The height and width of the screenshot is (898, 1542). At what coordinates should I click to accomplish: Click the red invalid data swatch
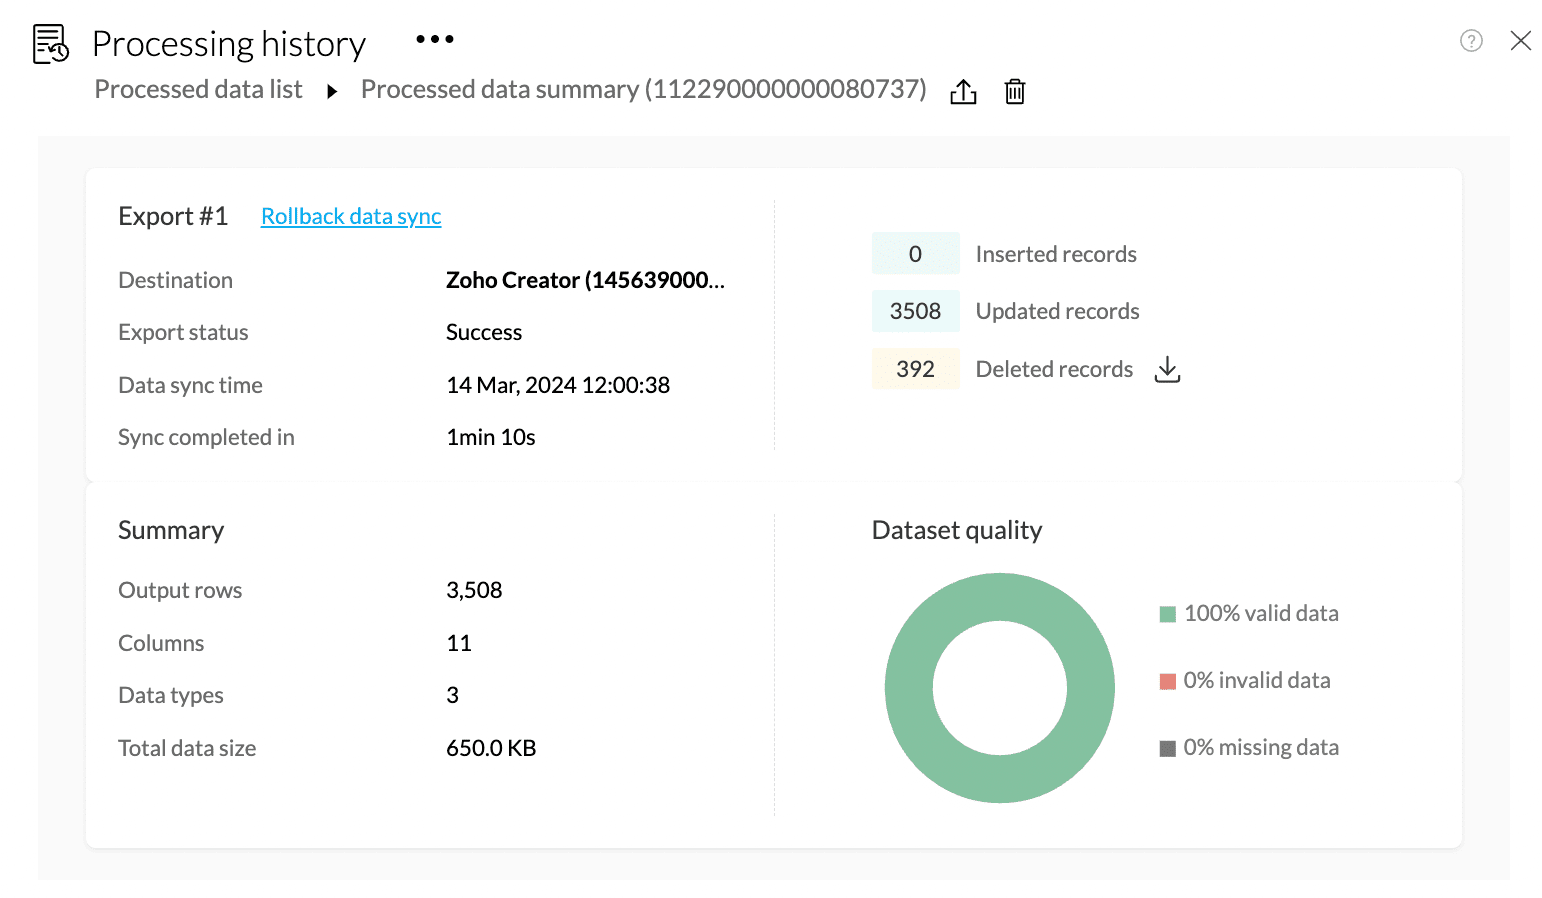tap(1167, 682)
